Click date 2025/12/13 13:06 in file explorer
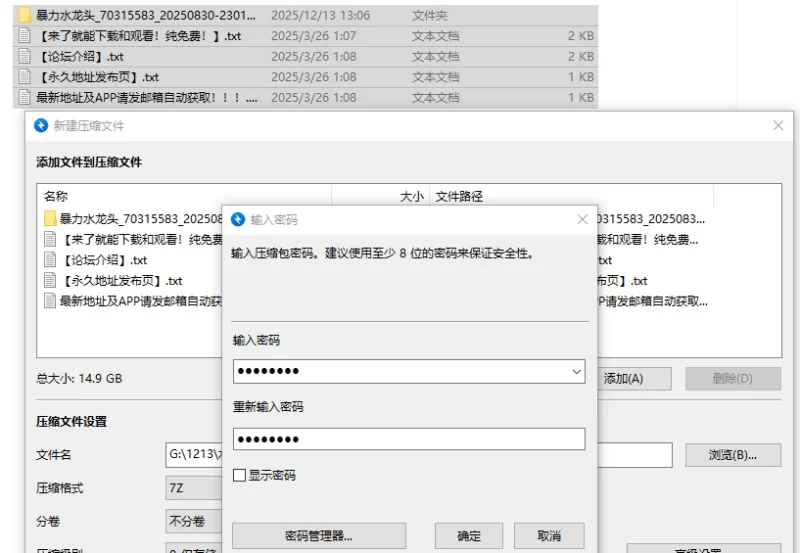 (x=320, y=15)
